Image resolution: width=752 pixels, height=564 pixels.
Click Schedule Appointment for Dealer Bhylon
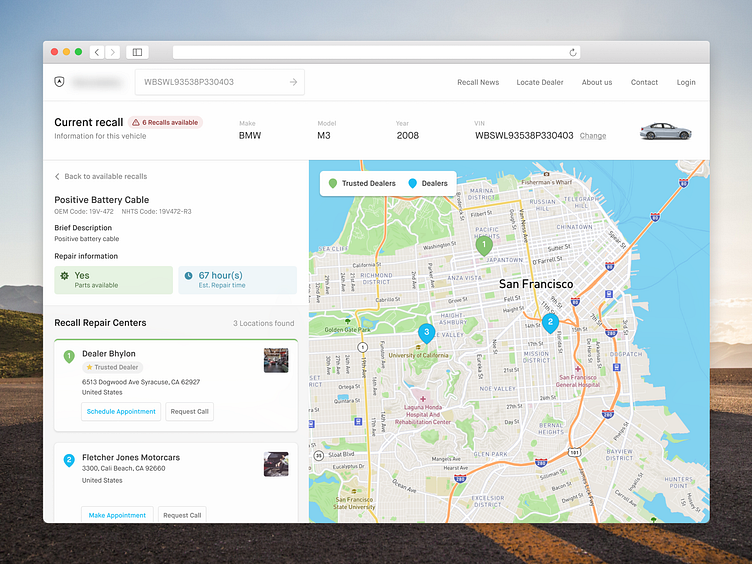coord(121,411)
